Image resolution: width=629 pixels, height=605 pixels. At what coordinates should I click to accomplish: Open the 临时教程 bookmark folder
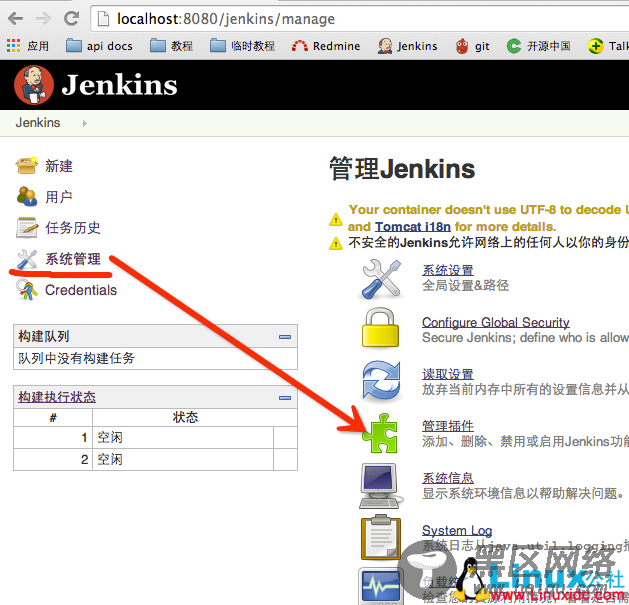242,46
